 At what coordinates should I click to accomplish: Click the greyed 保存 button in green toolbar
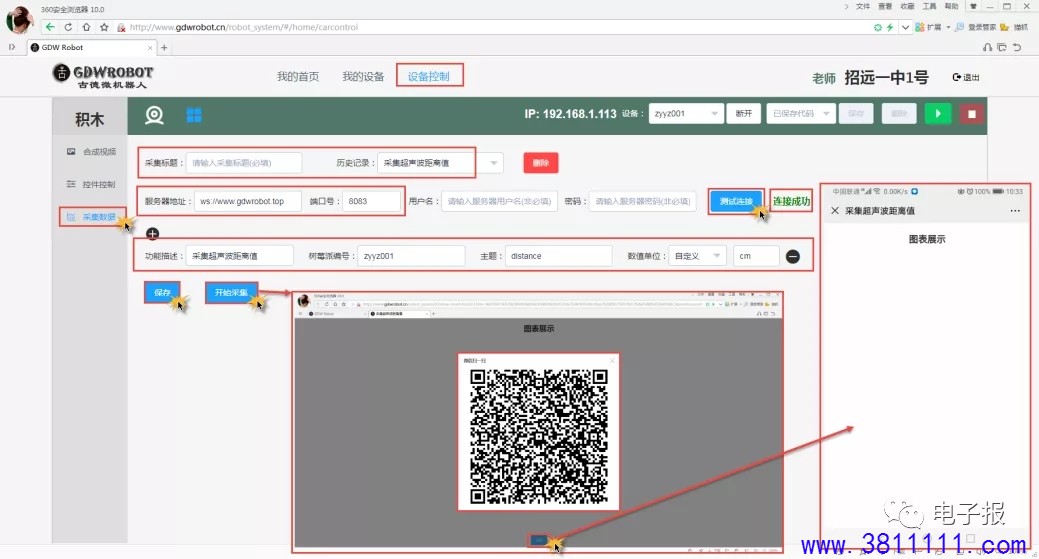click(856, 114)
